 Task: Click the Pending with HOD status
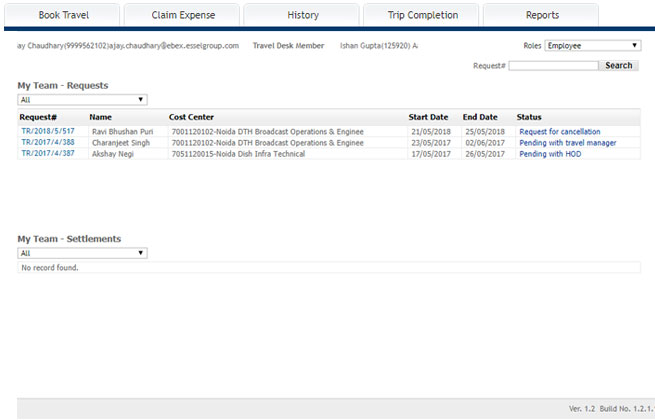550,154
